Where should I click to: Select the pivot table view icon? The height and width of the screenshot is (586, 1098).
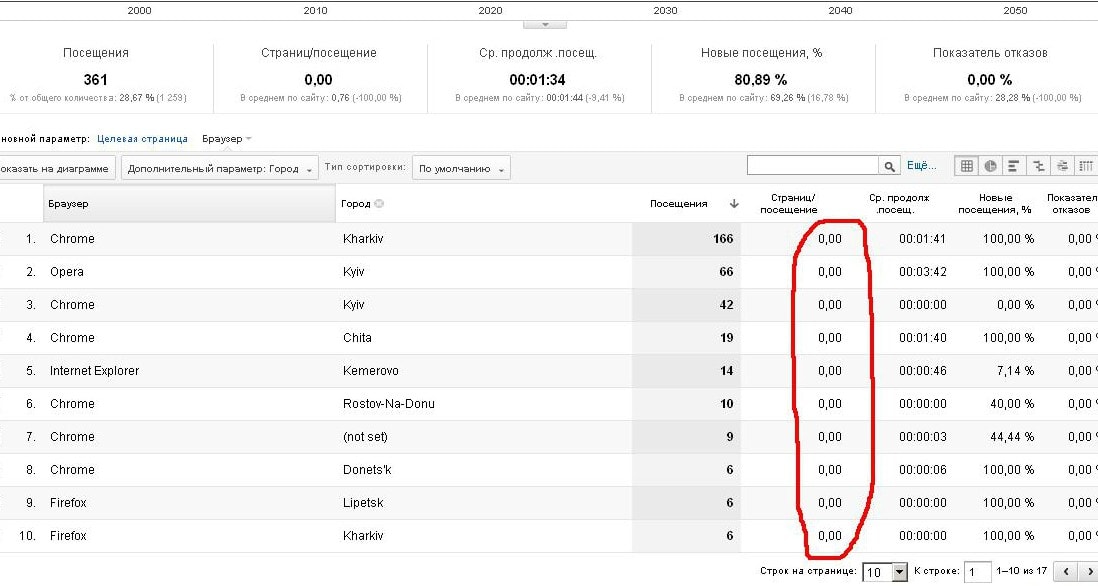[1086, 166]
